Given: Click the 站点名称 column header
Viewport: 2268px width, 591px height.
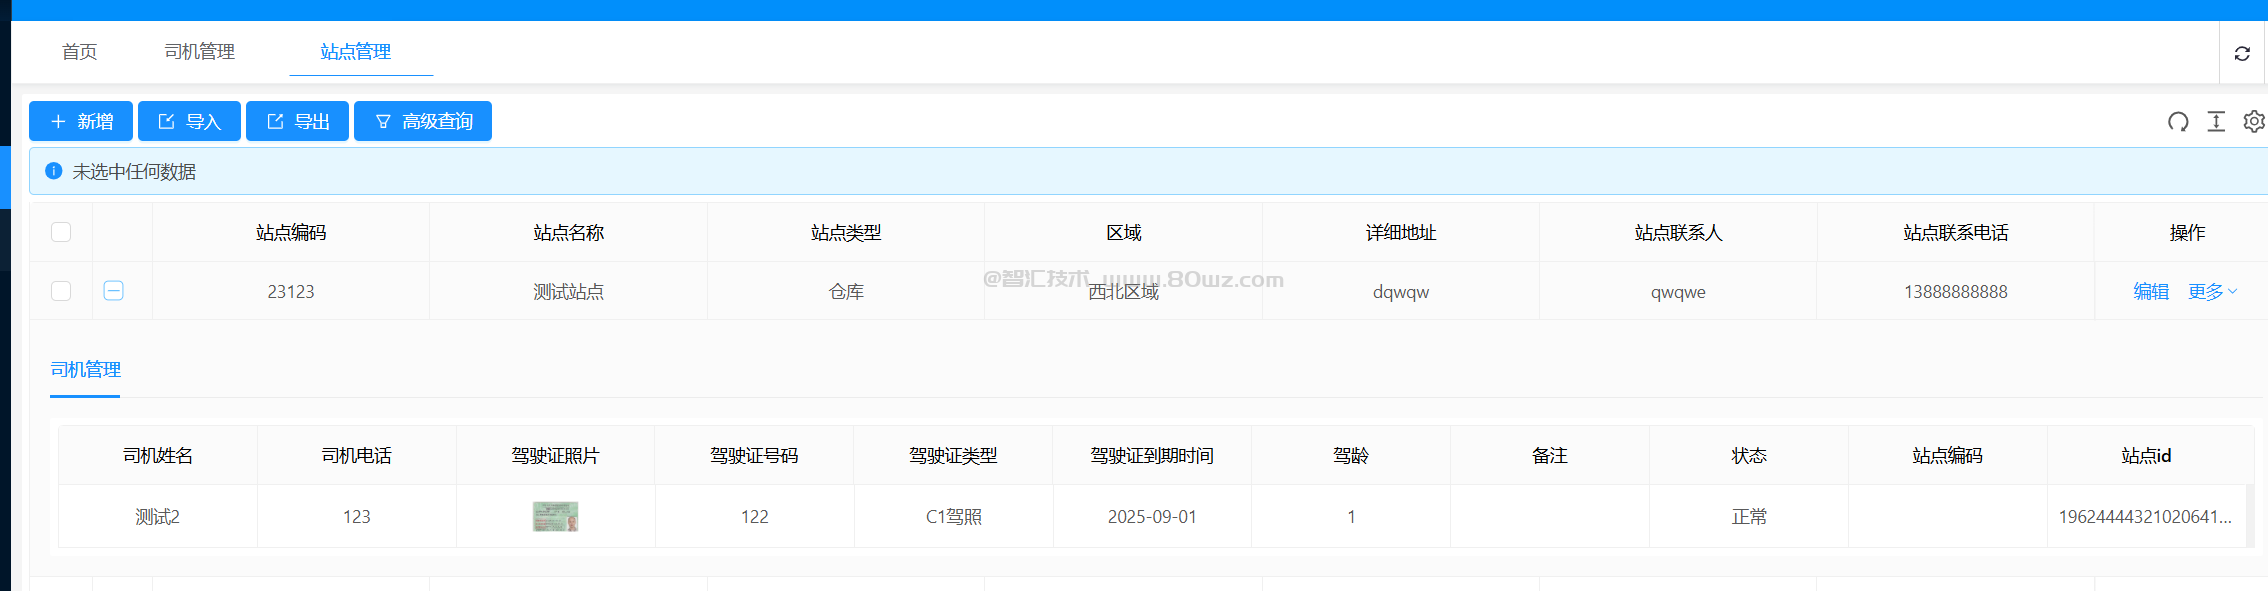Looking at the screenshot, I should [569, 233].
